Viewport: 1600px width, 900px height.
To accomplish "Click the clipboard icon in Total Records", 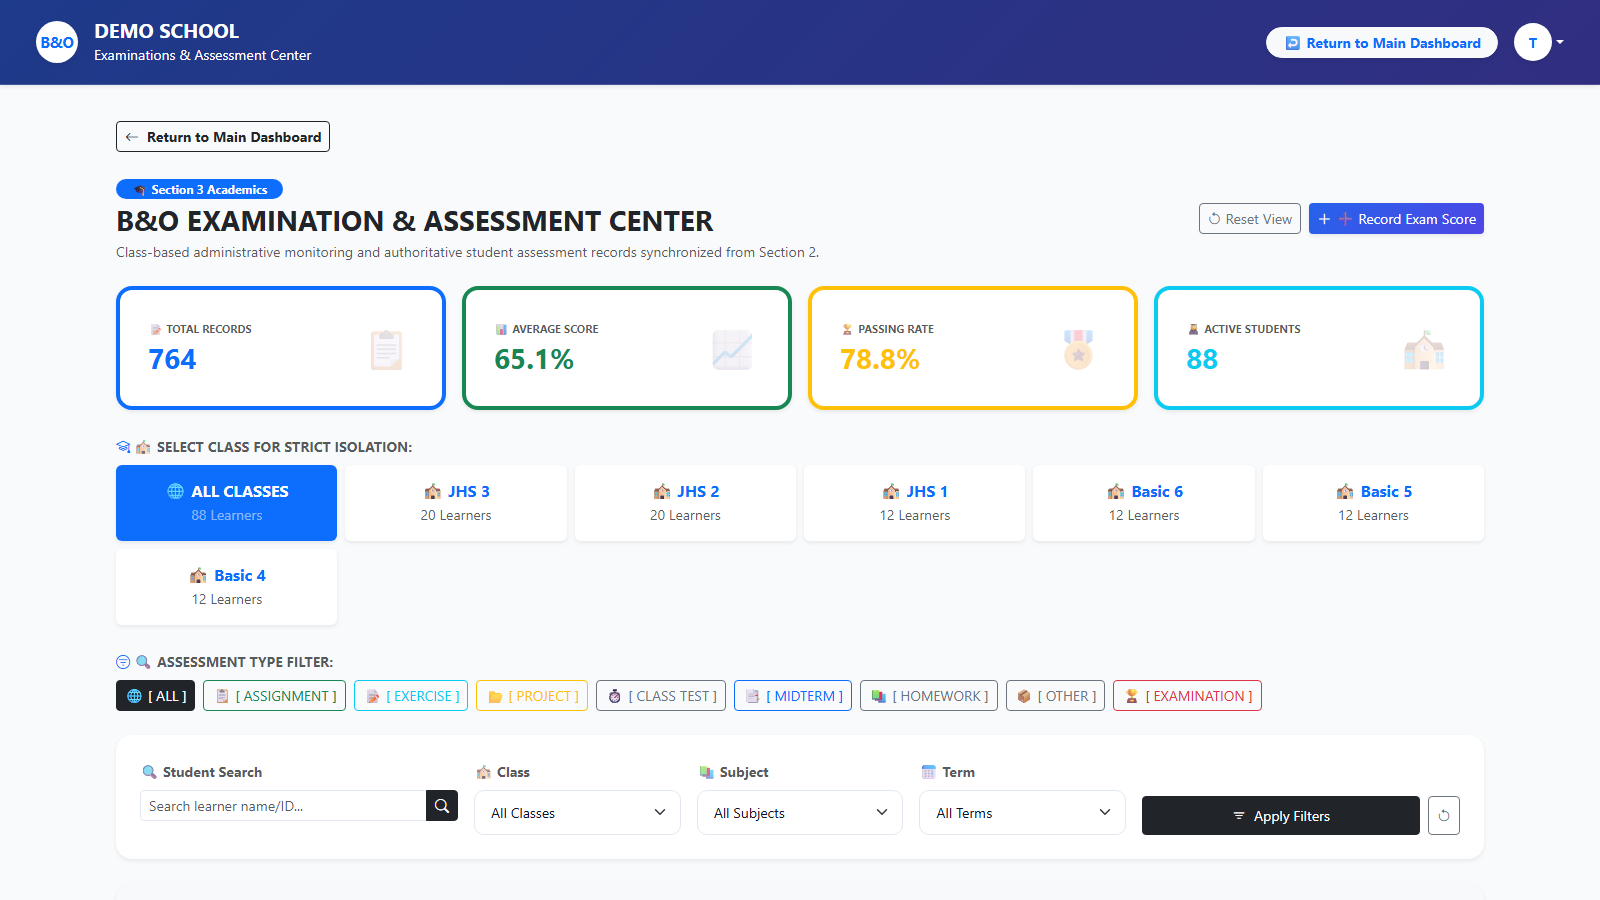I will [x=386, y=350].
